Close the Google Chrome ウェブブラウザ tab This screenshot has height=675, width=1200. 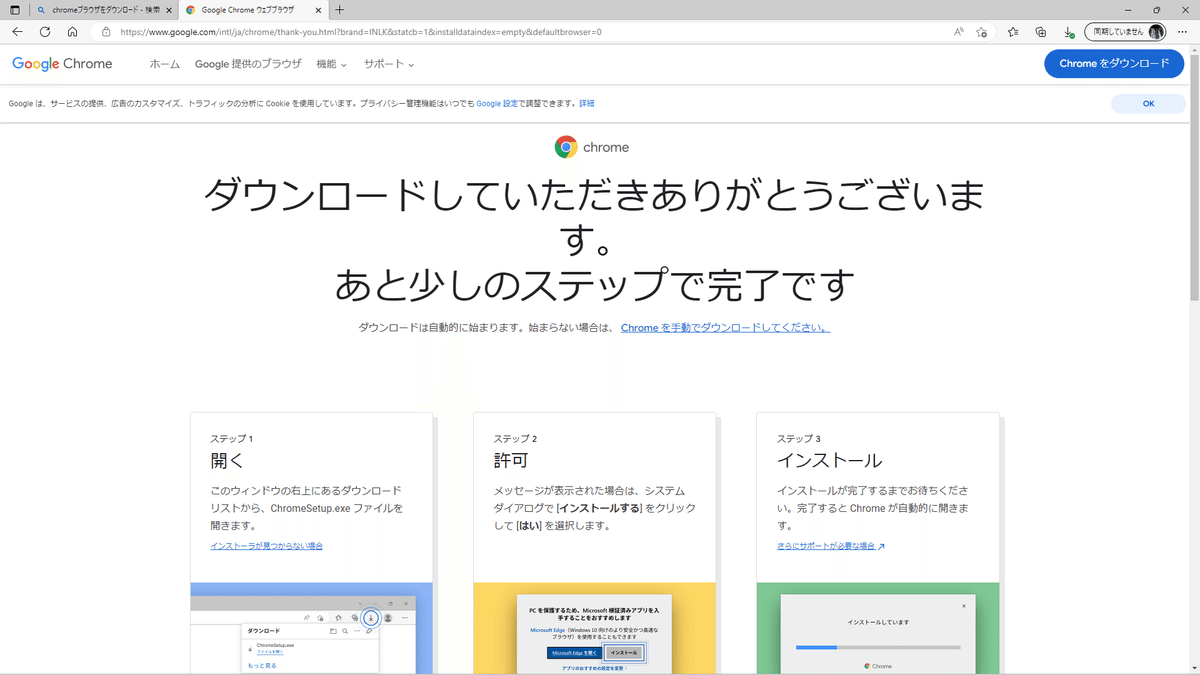point(320,10)
